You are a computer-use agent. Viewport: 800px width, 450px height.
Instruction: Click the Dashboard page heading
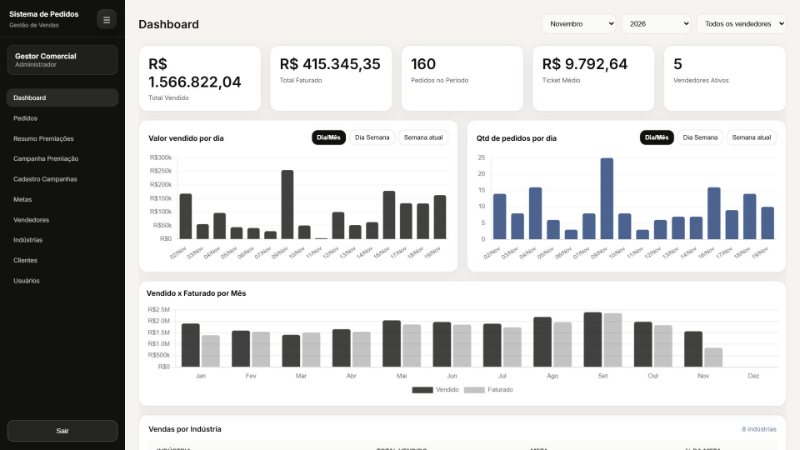(x=169, y=24)
